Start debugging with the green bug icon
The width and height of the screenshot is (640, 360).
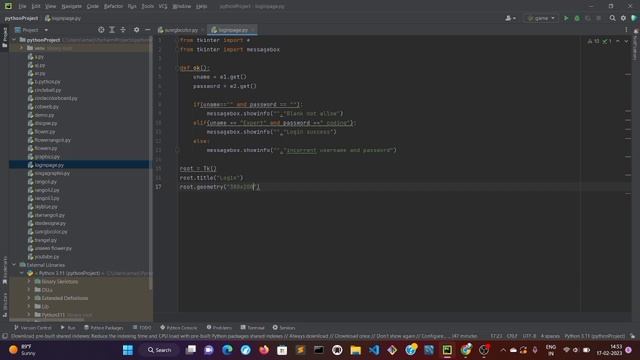pos(577,18)
